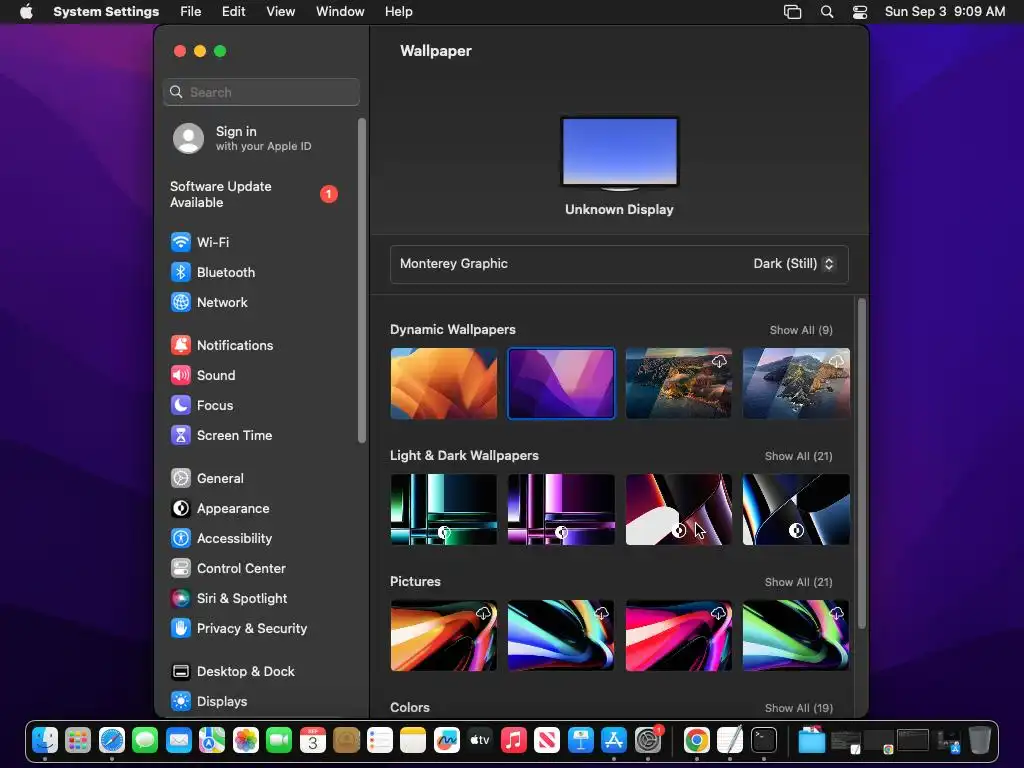Open the File menu
Image resolution: width=1024 pixels, height=768 pixels.
coord(191,12)
